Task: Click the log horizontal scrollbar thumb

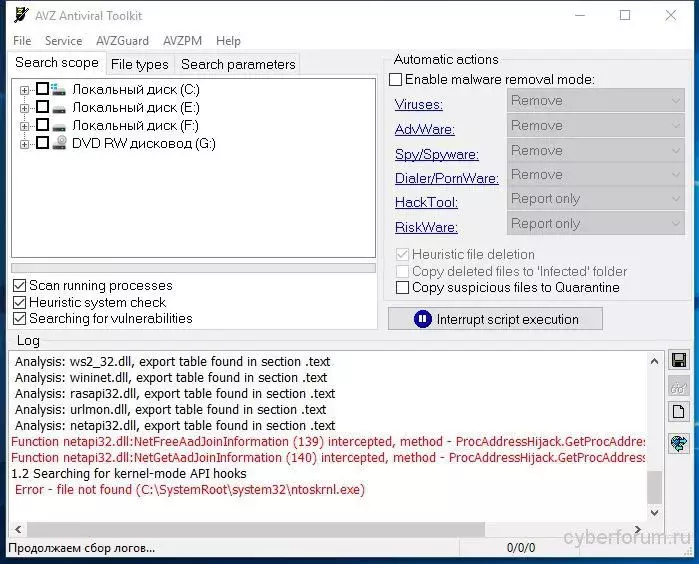Action: coord(256,529)
